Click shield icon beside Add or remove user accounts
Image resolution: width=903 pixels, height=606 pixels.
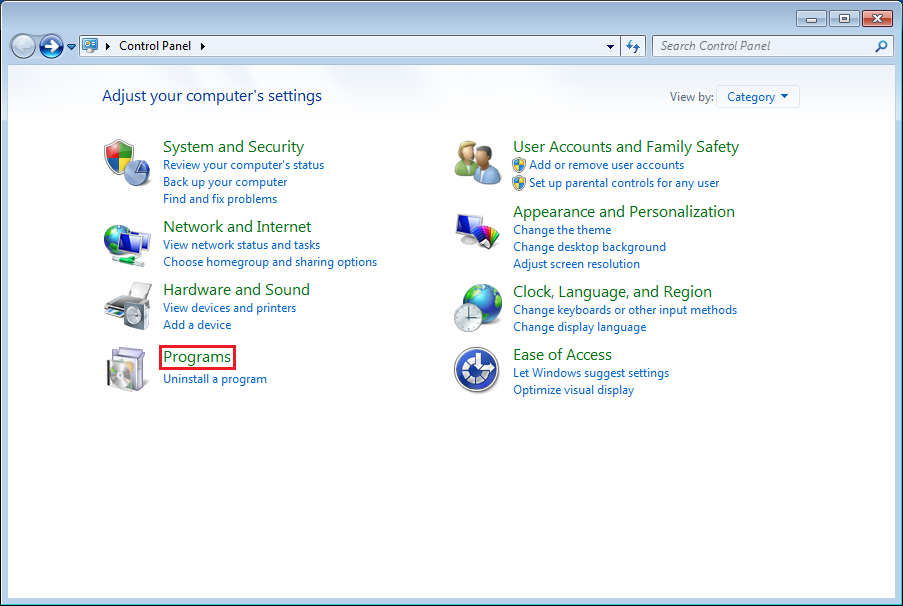[519, 165]
